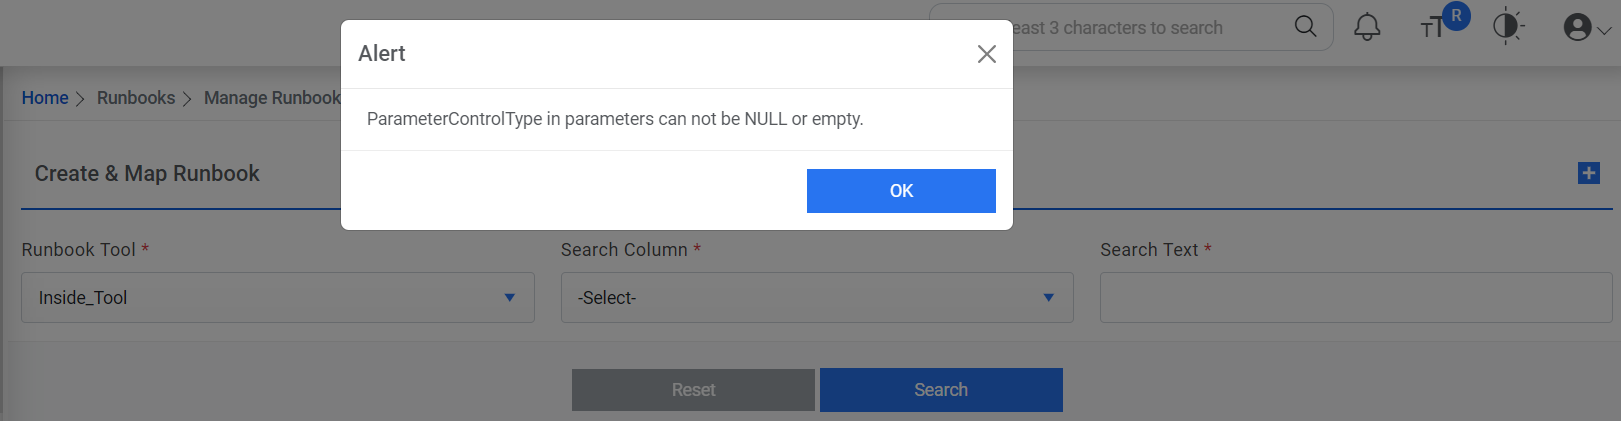Screen dimensions: 1621x421
Task: Select the Manage Runbook breadcrumb
Action: (x=272, y=98)
